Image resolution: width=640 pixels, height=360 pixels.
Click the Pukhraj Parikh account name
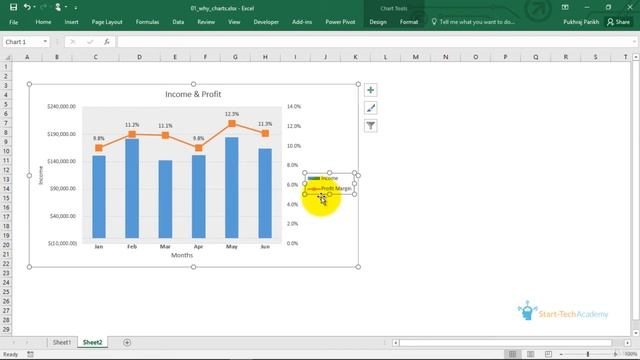pyautogui.click(x=581, y=22)
